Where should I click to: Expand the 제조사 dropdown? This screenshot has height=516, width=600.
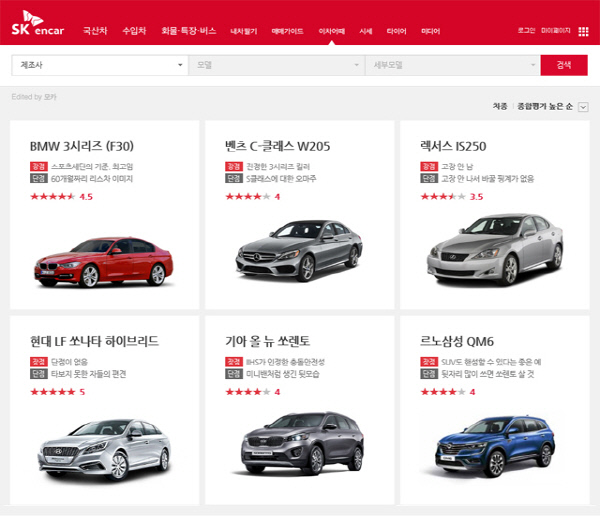pyautogui.click(x=99, y=65)
